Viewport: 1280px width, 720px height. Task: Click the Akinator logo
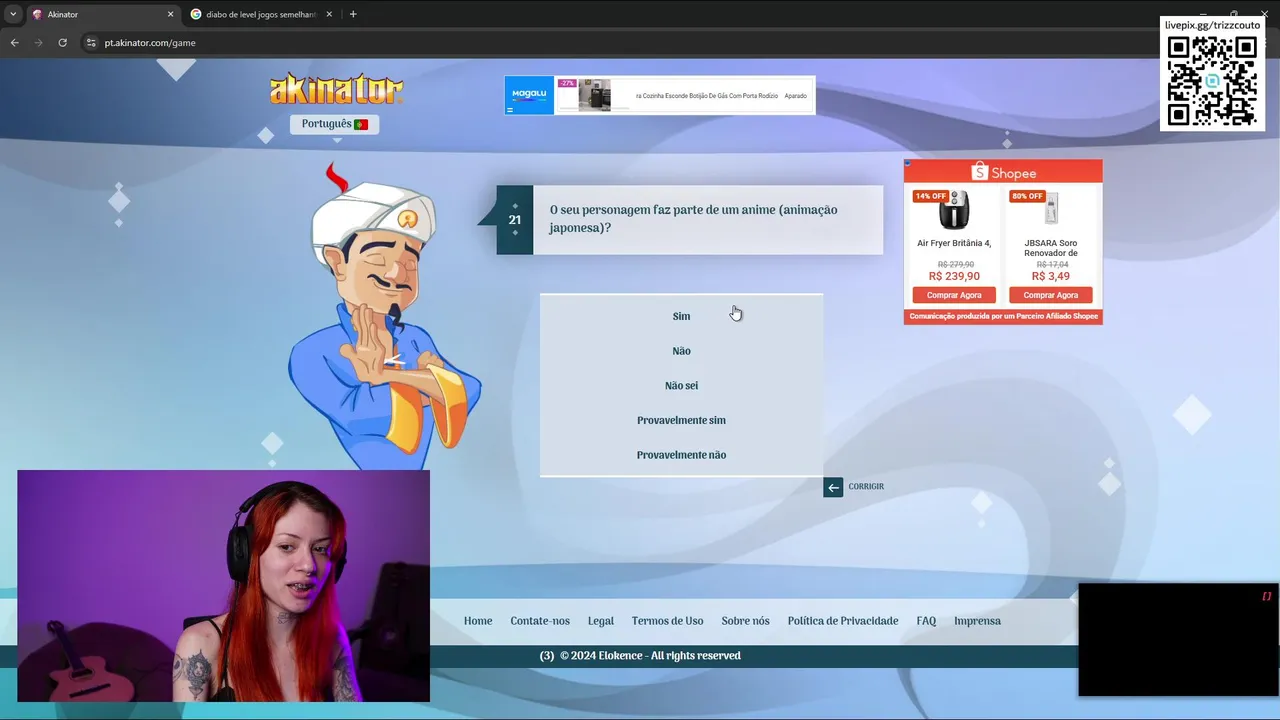click(x=336, y=90)
